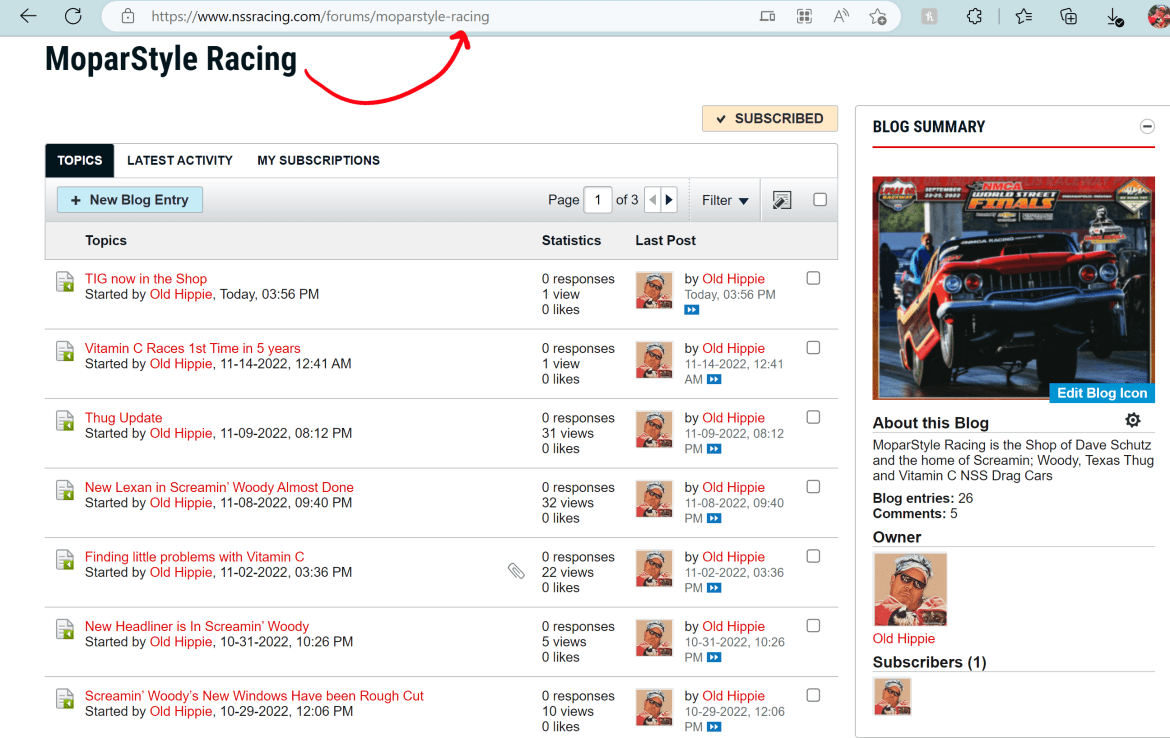1170x738 pixels.
Task: View site information via the lock icon
Action: [128, 16]
